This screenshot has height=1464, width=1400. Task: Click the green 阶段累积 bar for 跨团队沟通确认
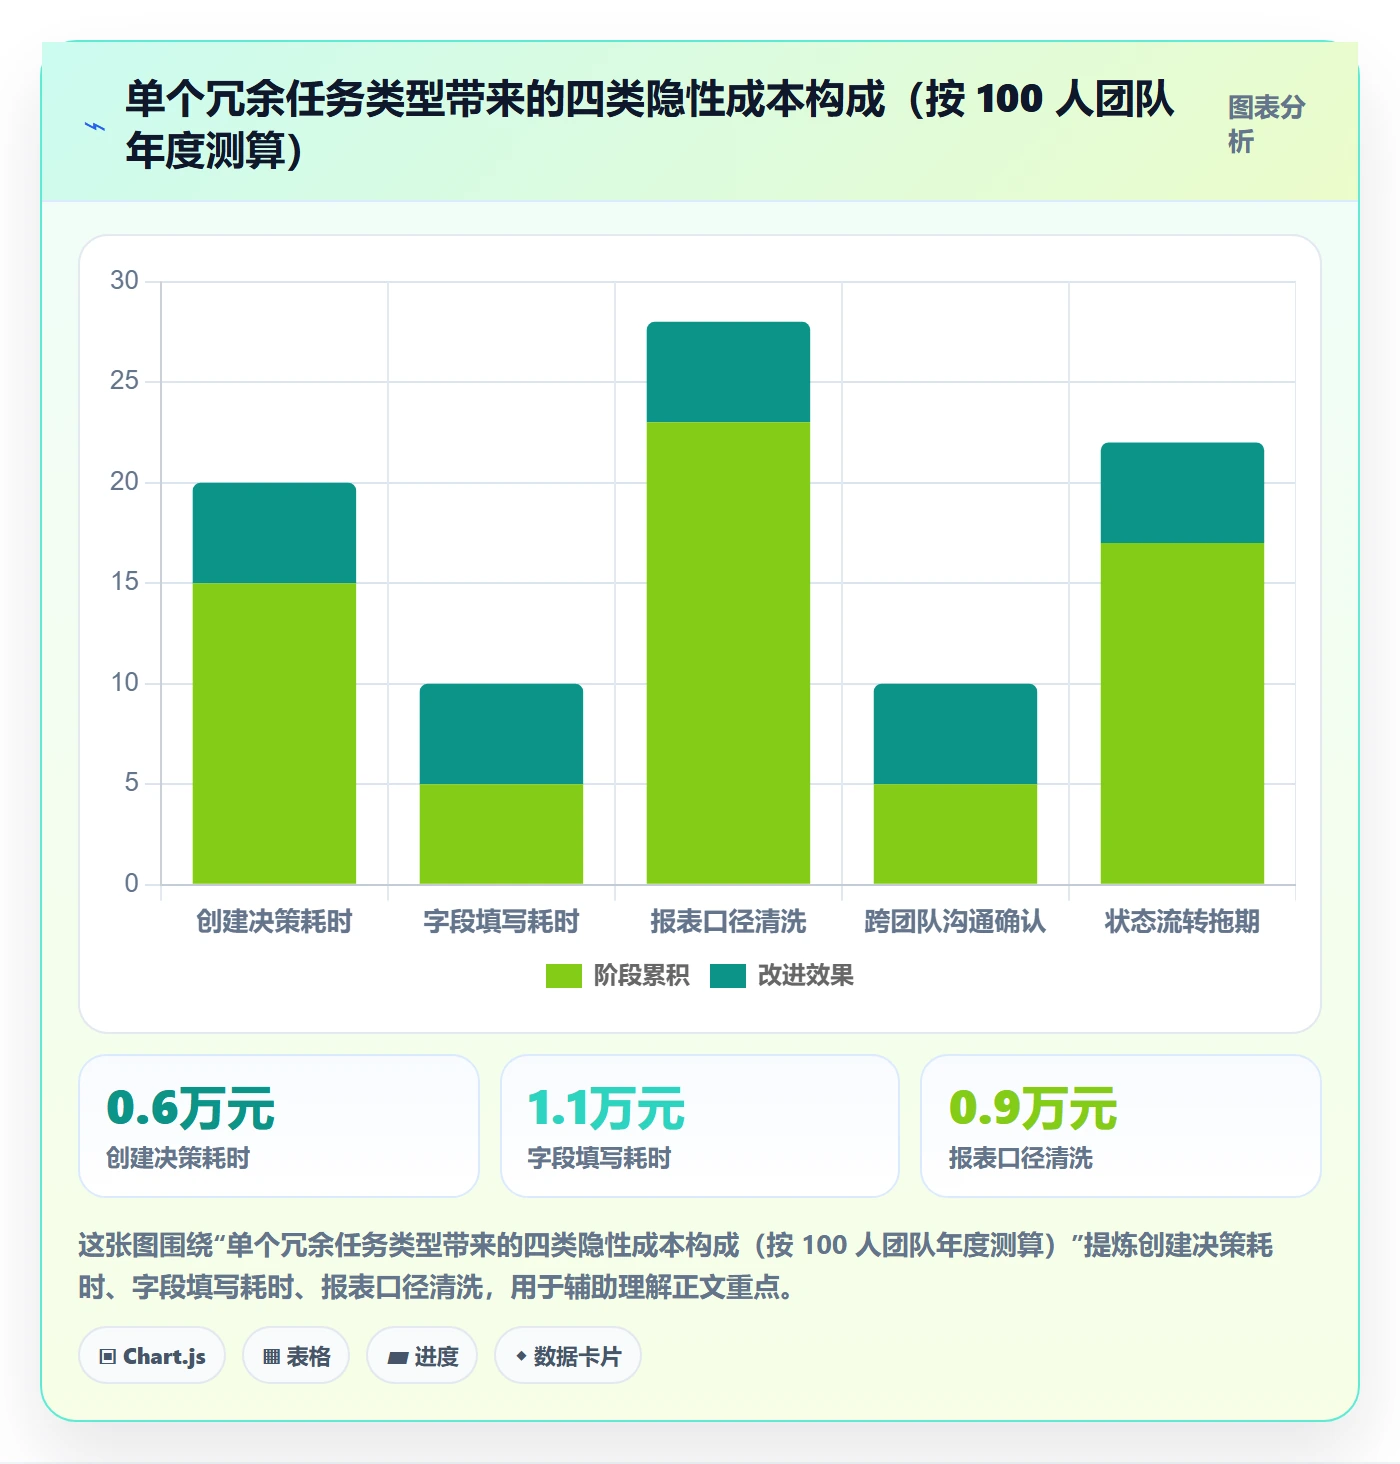tap(955, 834)
